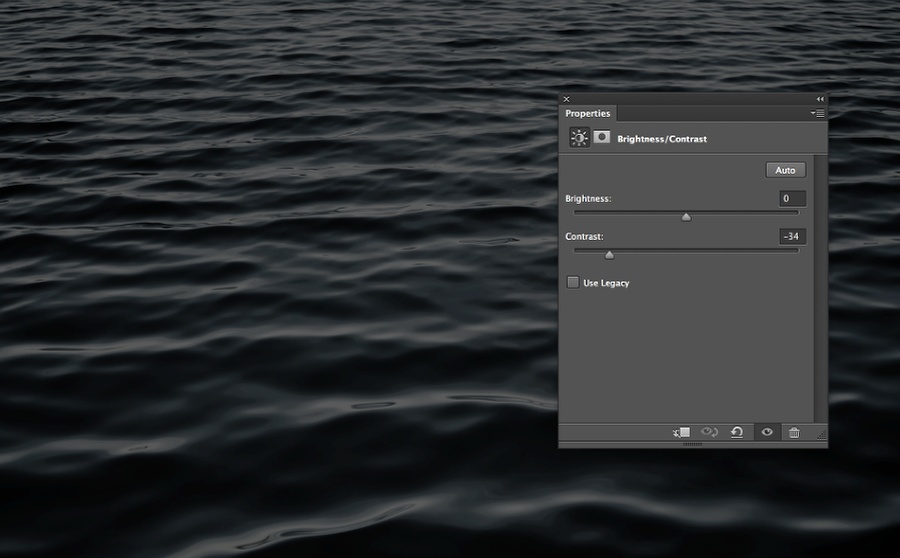
Task: Delete the adjustment layer with the trash icon
Action: 794,432
